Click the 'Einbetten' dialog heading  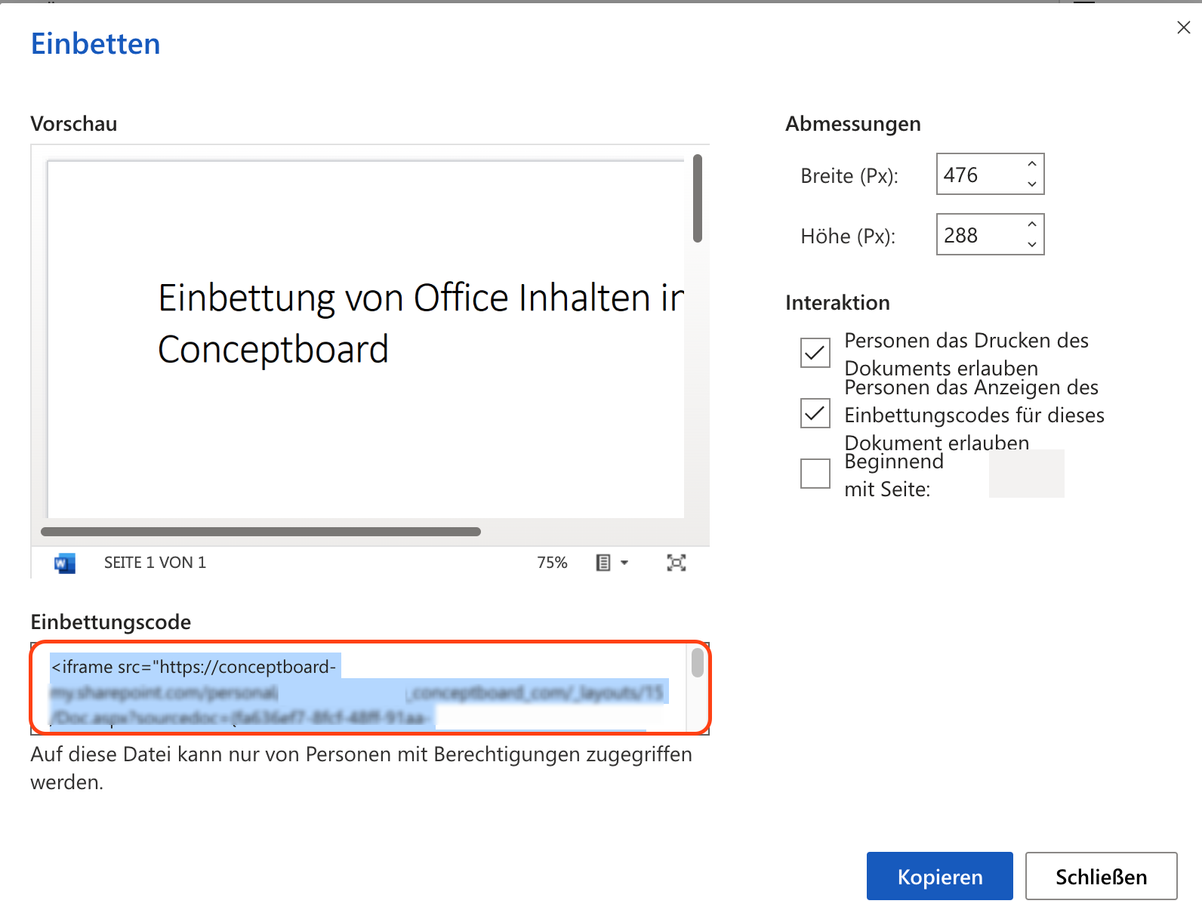[x=96, y=44]
